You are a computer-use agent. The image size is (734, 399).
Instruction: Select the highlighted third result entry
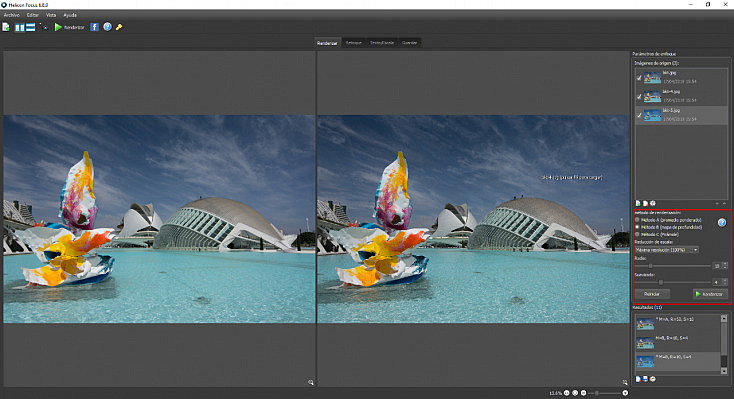(x=677, y=361)
